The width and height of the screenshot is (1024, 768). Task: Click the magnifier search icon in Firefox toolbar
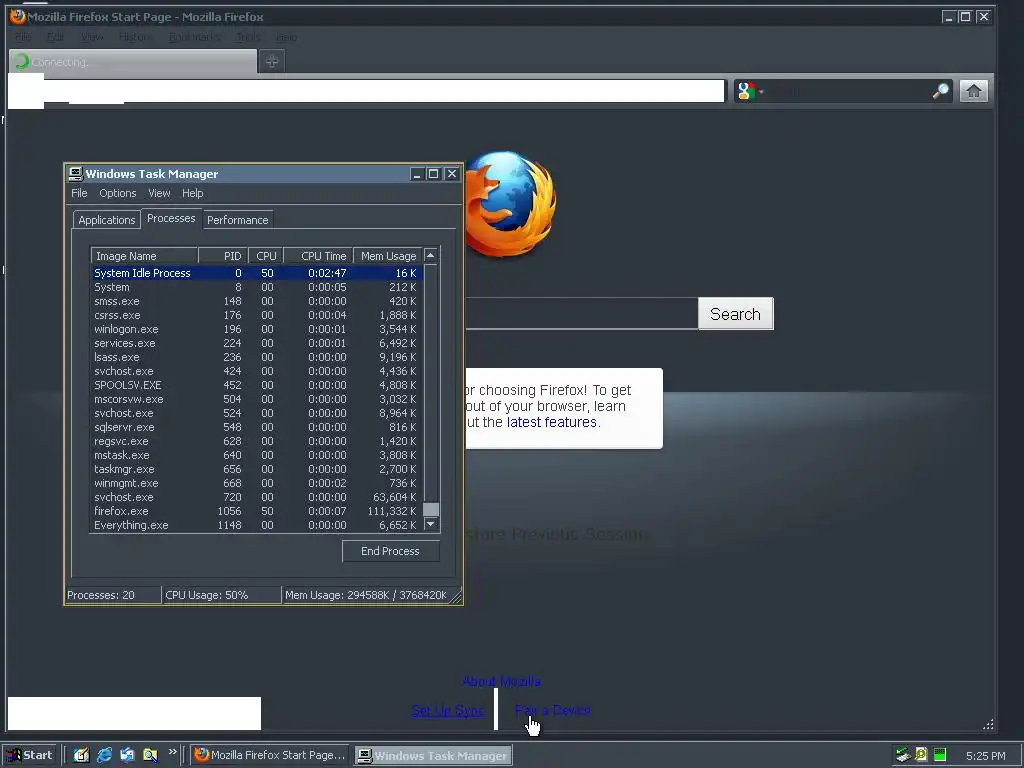pos(940,91)
